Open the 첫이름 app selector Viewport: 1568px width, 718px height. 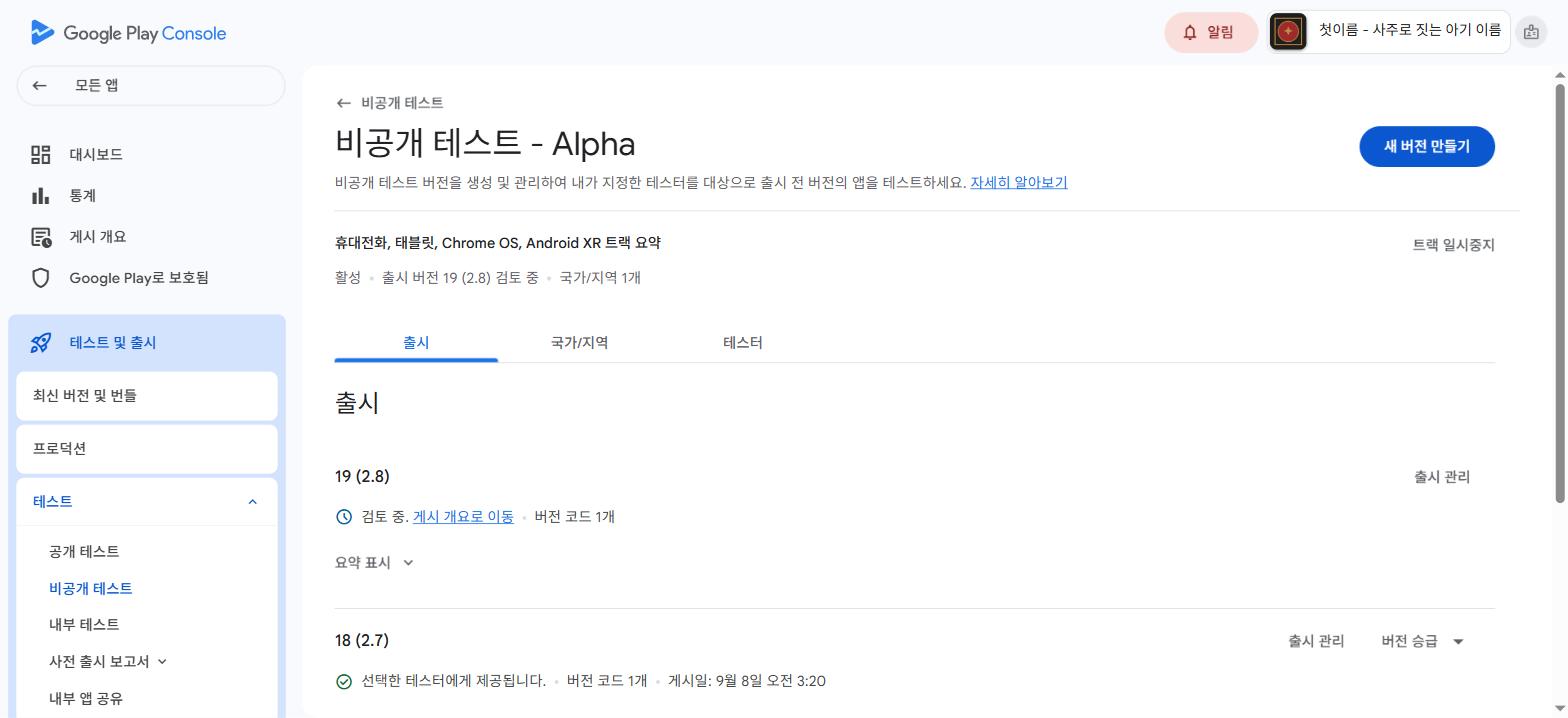[x=1389, y=32]
